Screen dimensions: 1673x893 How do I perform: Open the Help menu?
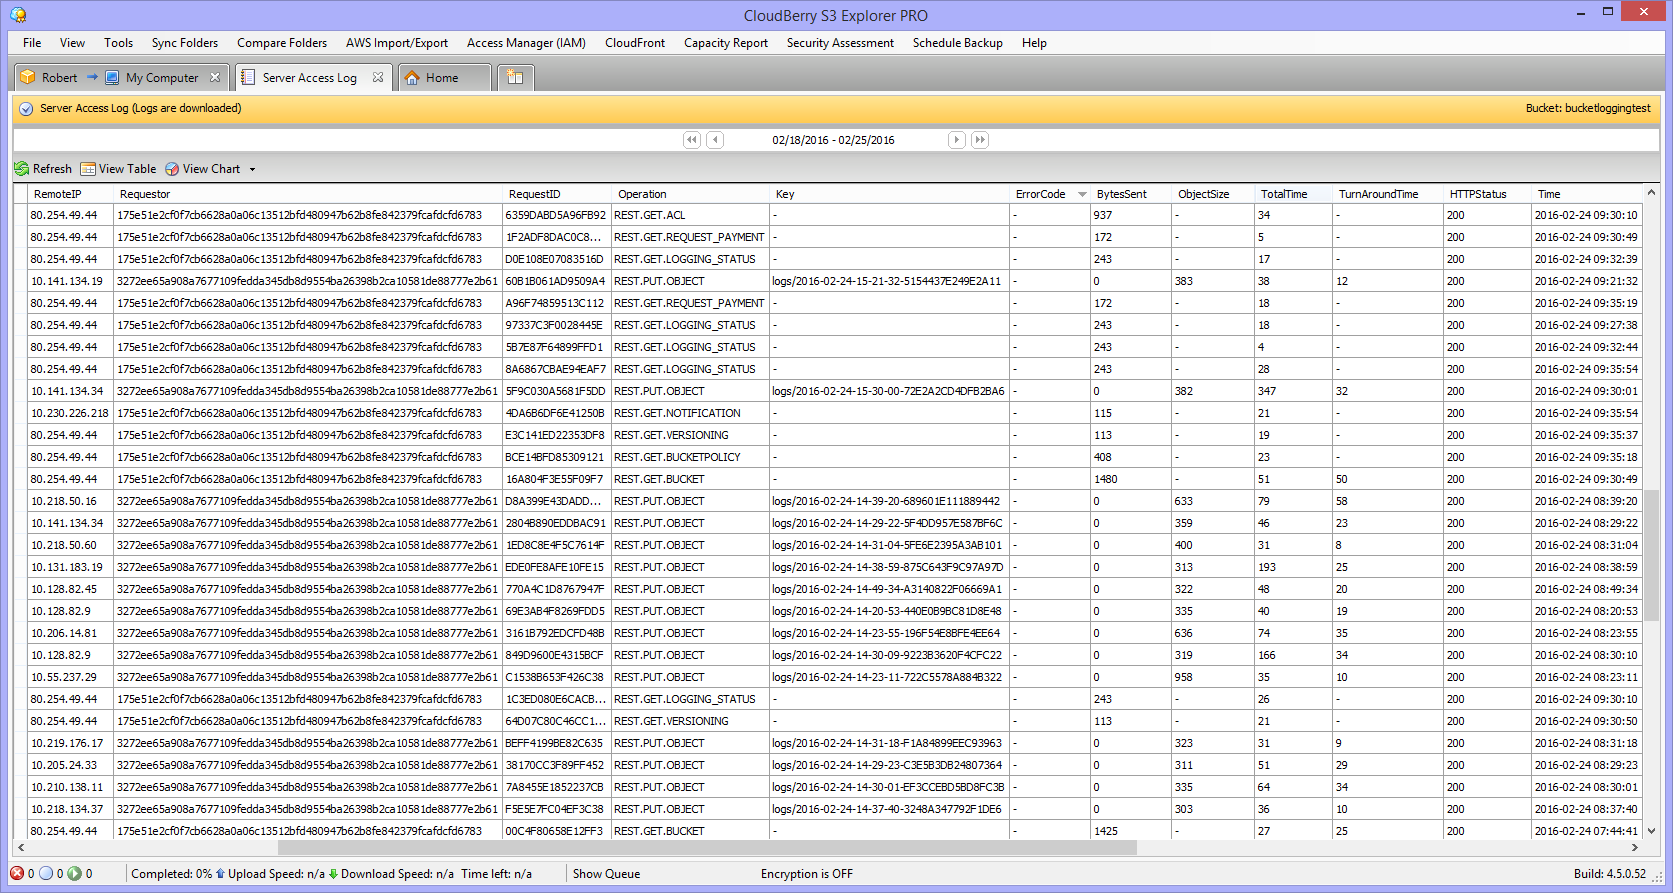pos(1034,43)
